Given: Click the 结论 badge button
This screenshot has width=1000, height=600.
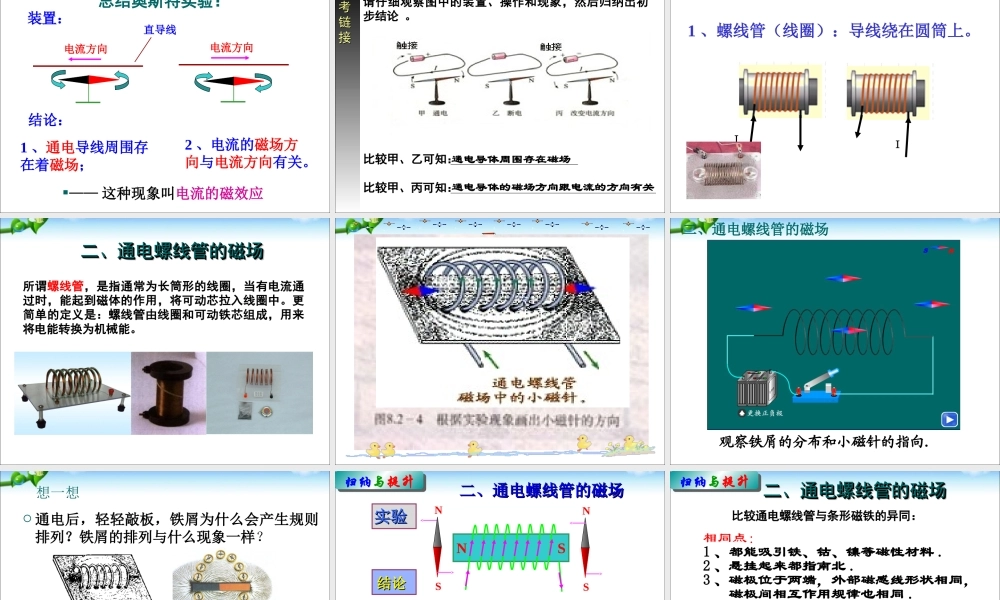Looking at the screenshot, I should tap(393, 582).
